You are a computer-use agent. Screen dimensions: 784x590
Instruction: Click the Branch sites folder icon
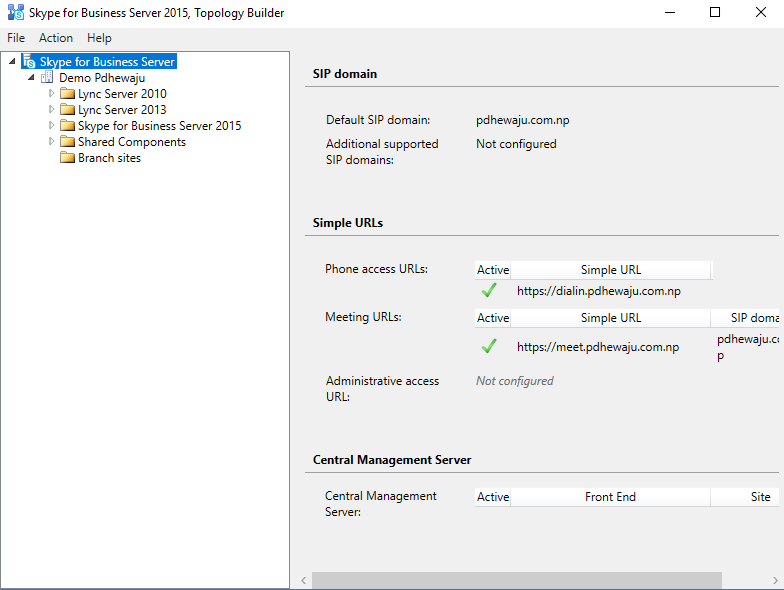click(x=67, y=158)
